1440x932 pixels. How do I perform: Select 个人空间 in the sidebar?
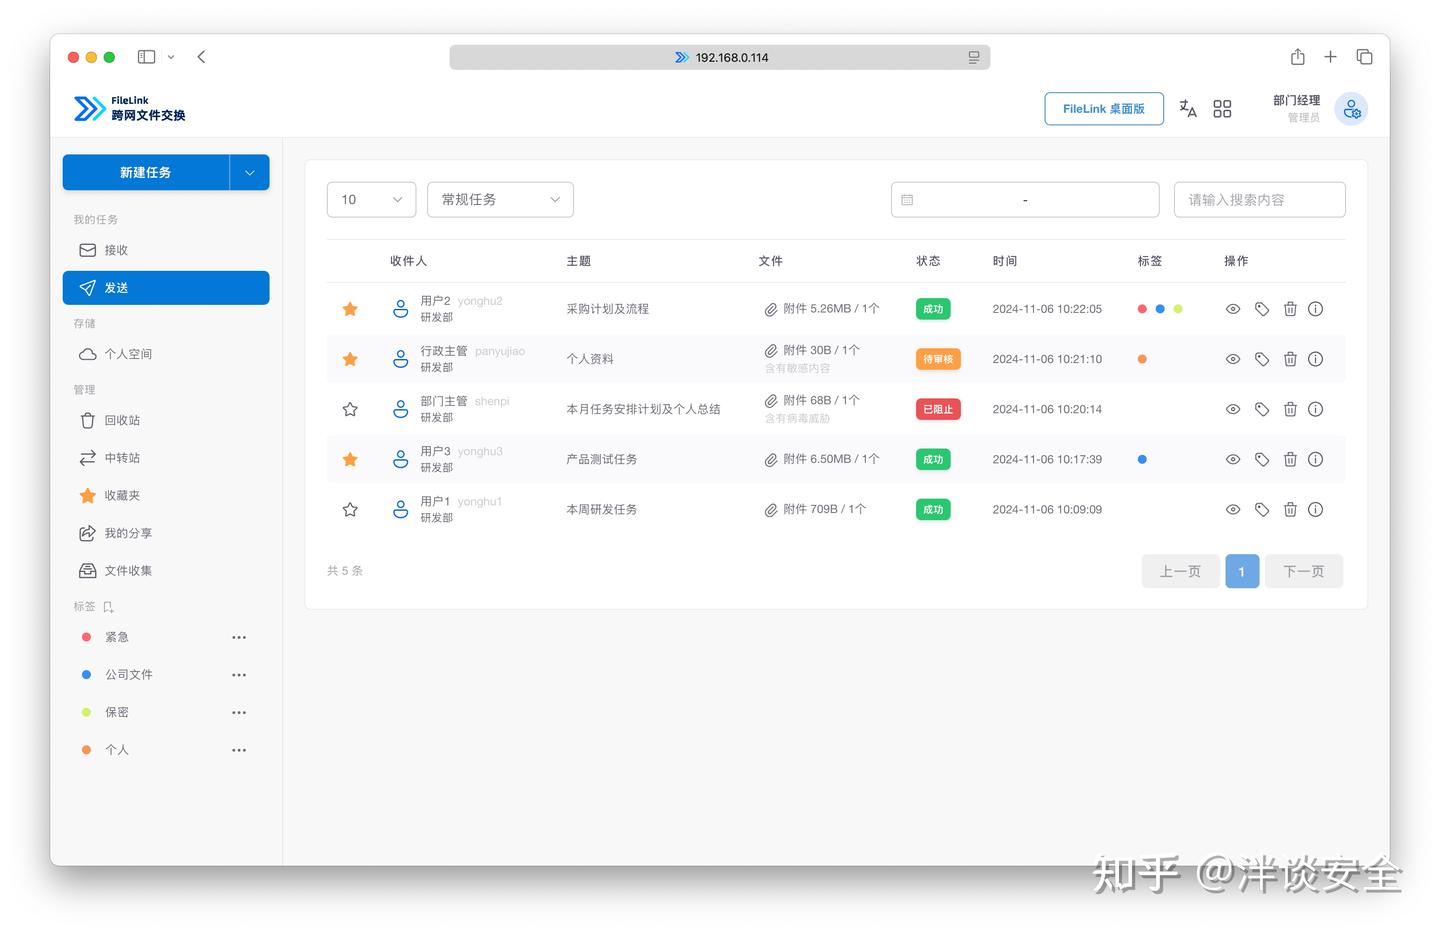(x=166, y=354)
